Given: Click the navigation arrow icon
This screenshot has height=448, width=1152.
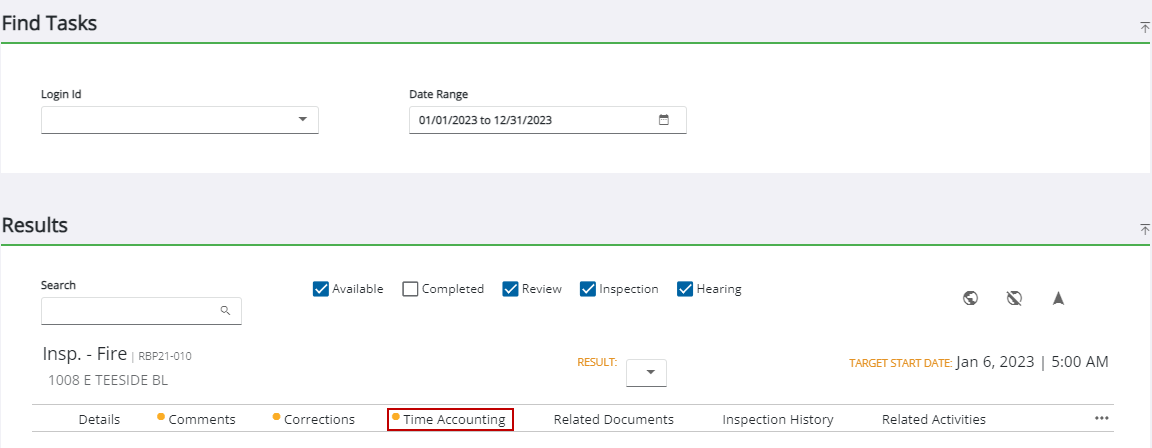Looking at the screenshot, I should point(1058,298).
